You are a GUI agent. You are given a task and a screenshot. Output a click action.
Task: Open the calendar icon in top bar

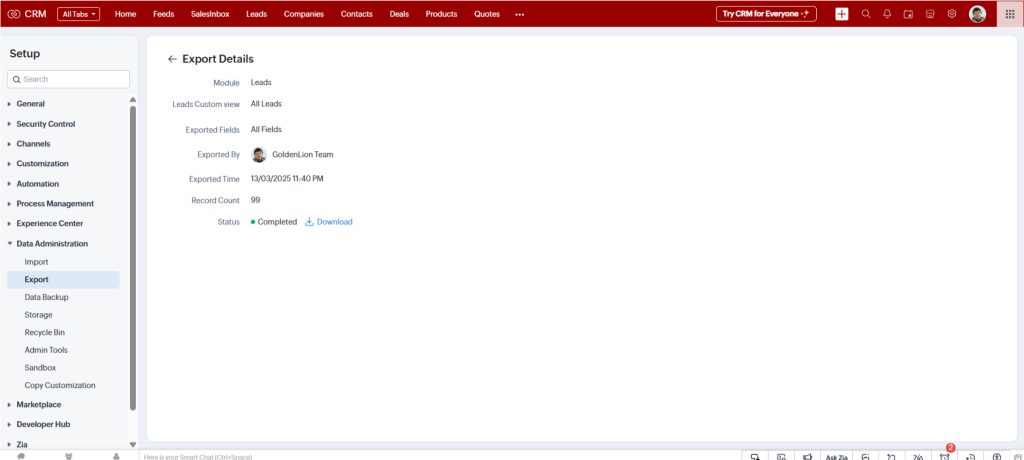pyautogui.click(x=908, y=14)
